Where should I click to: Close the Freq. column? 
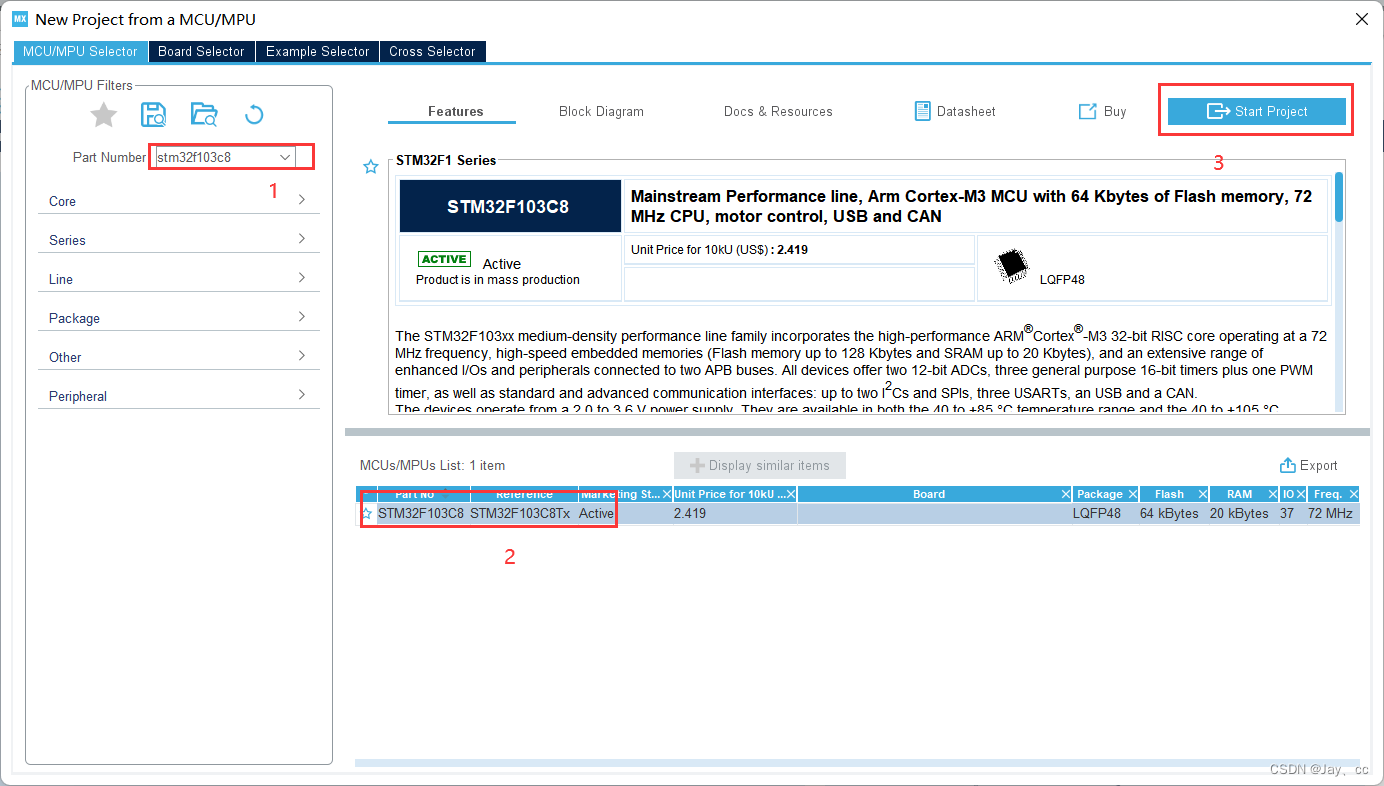coord(1353,494)
